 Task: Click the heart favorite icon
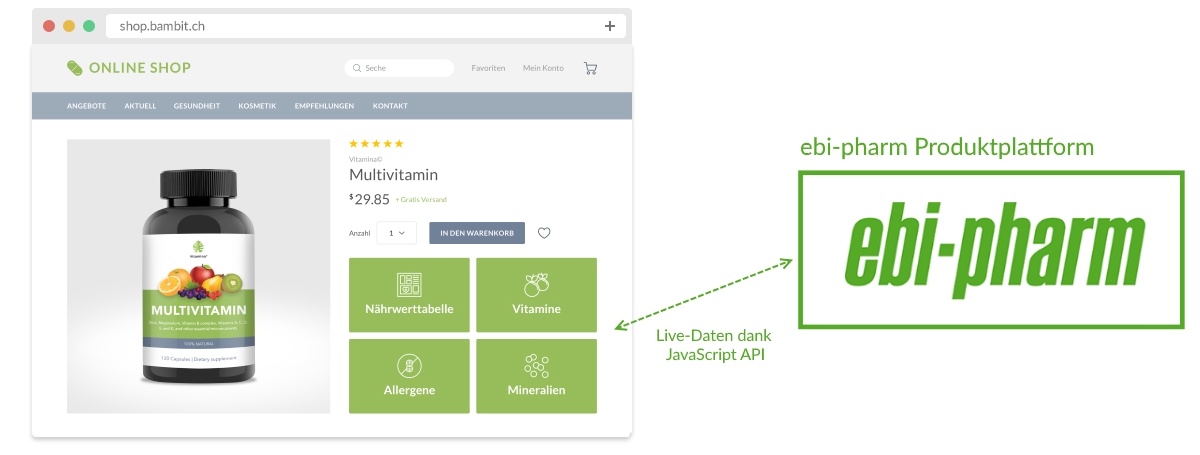pyautogui.click(x=544, y=233)
